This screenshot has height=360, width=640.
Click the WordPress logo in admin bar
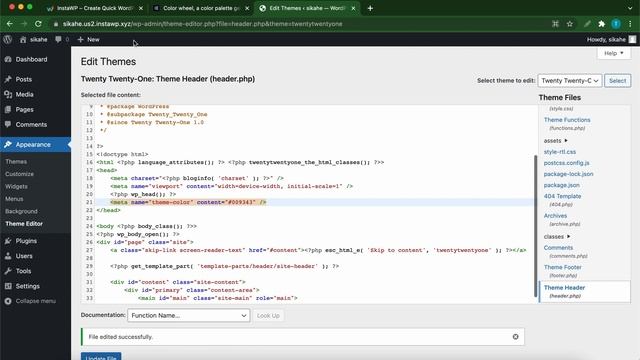click(7, 40)
